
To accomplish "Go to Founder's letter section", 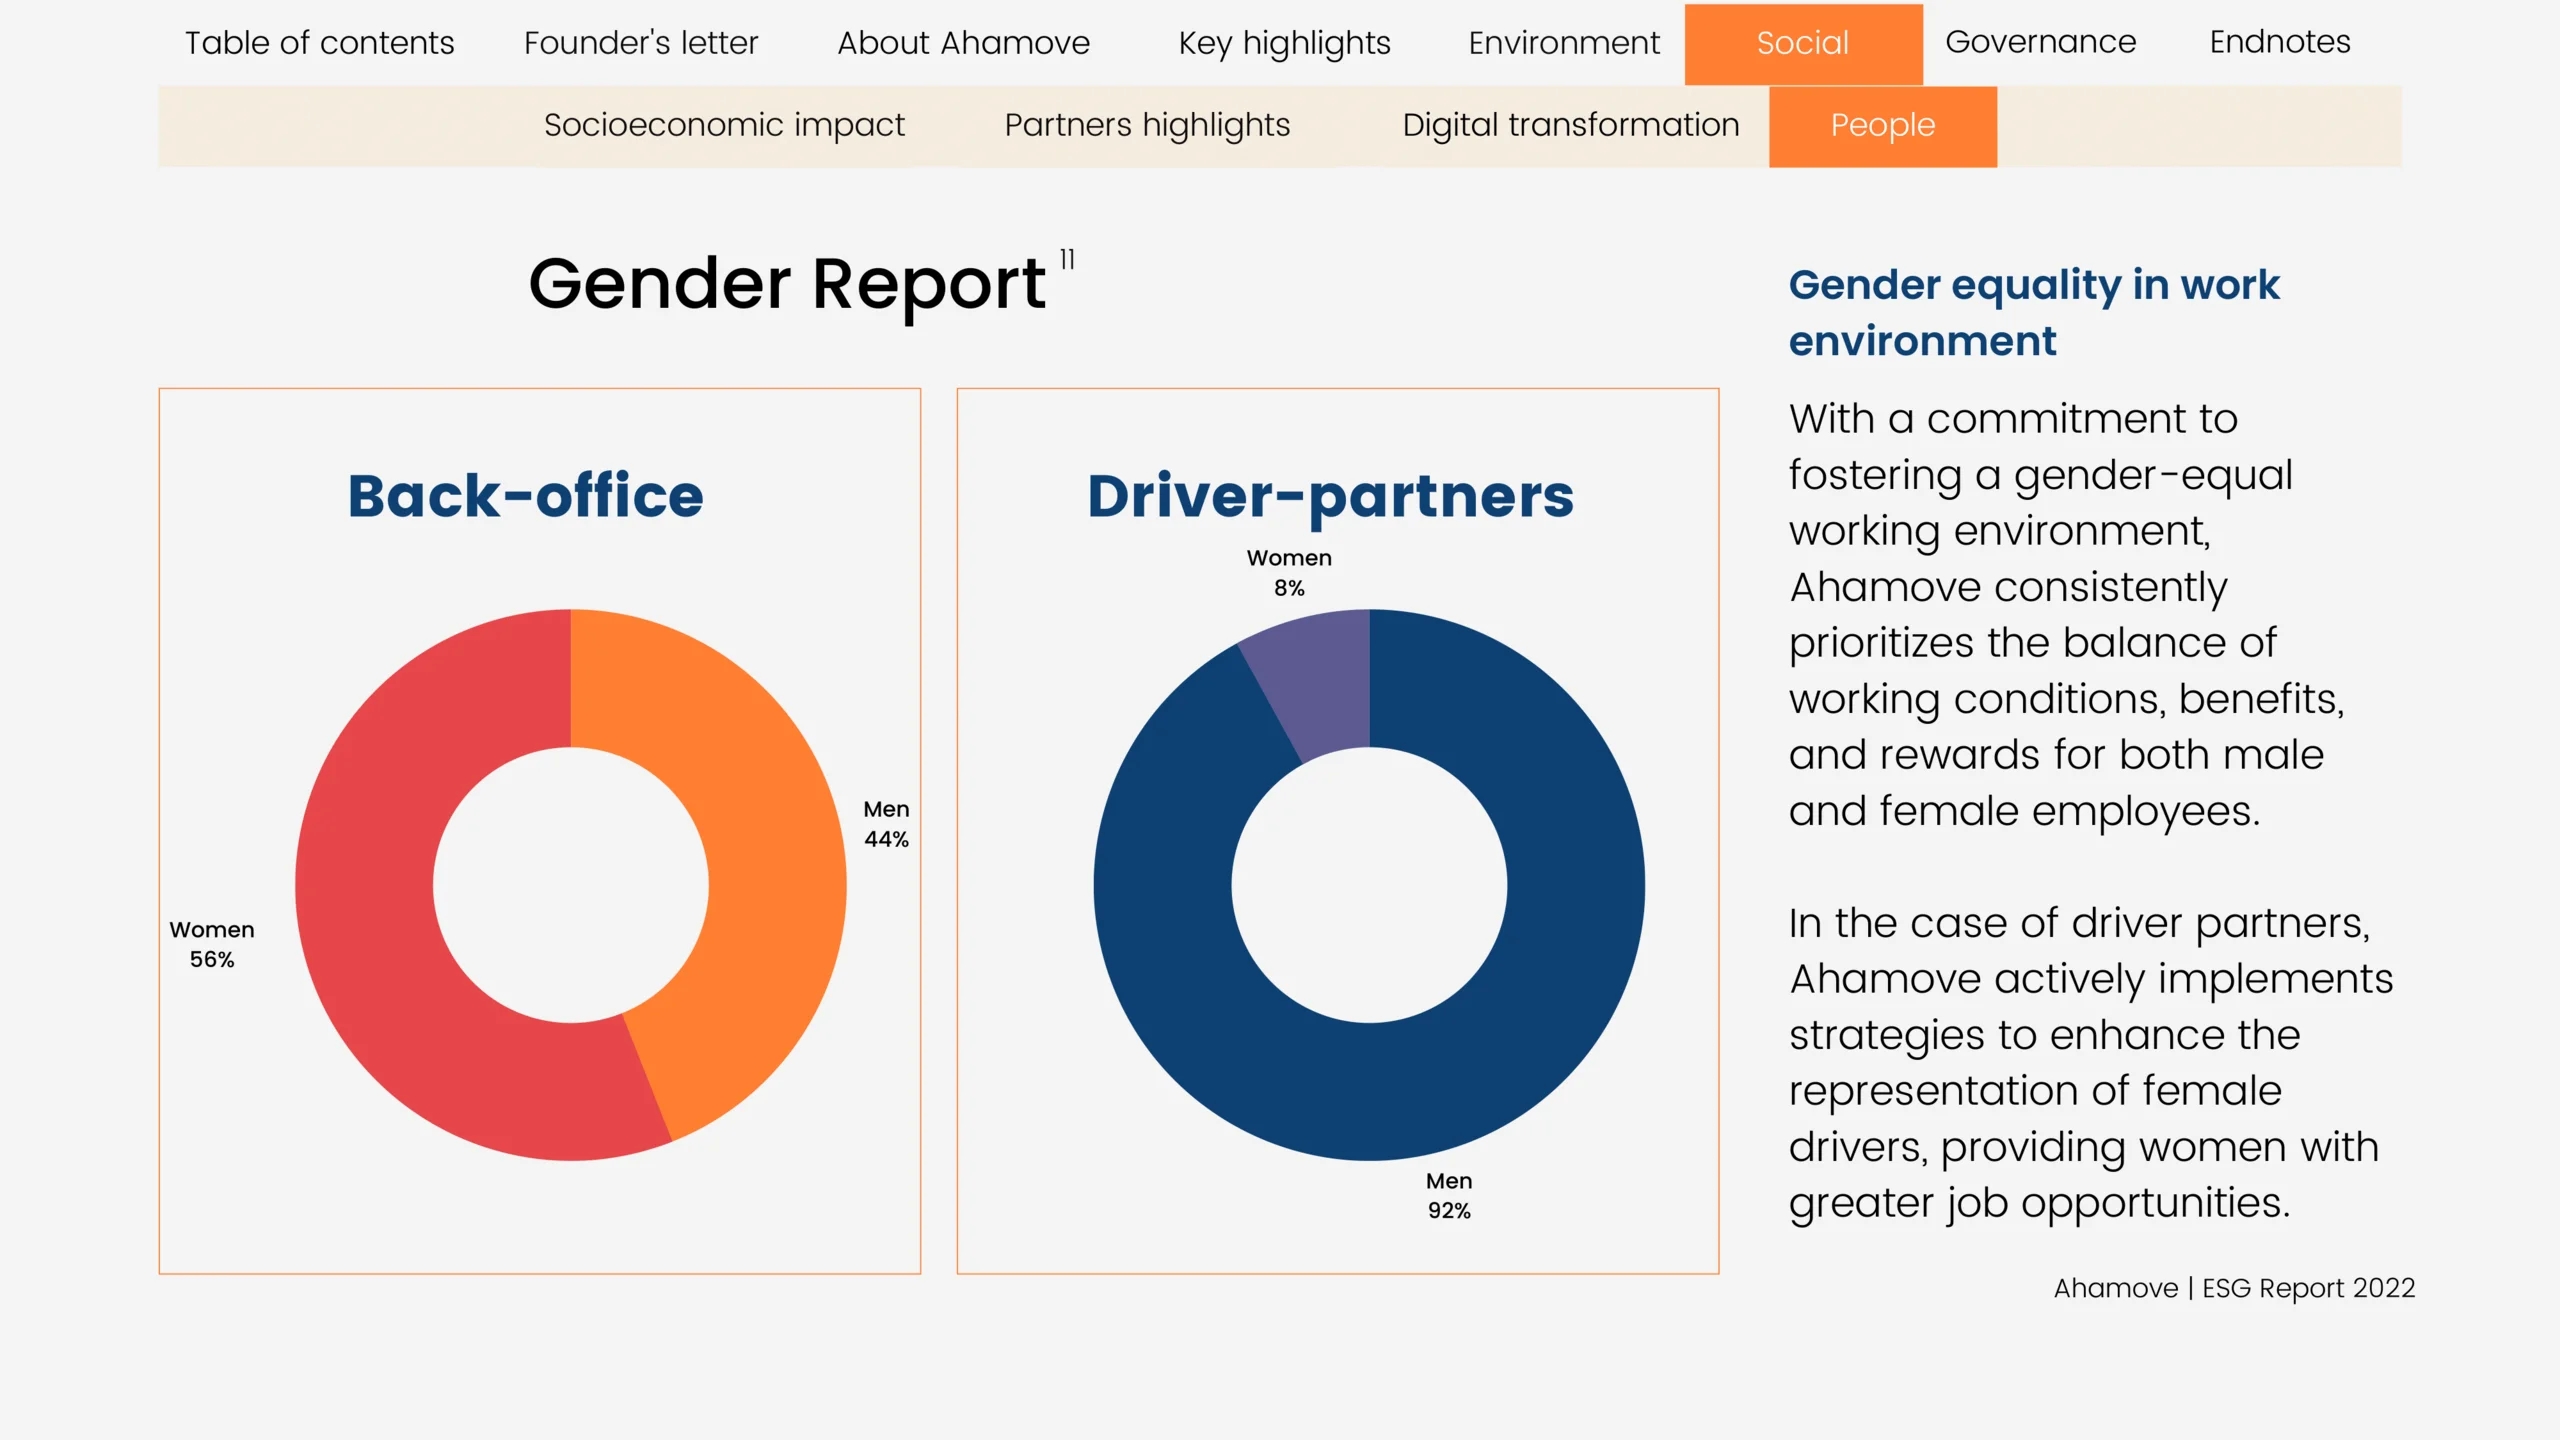I will (641, 43).
